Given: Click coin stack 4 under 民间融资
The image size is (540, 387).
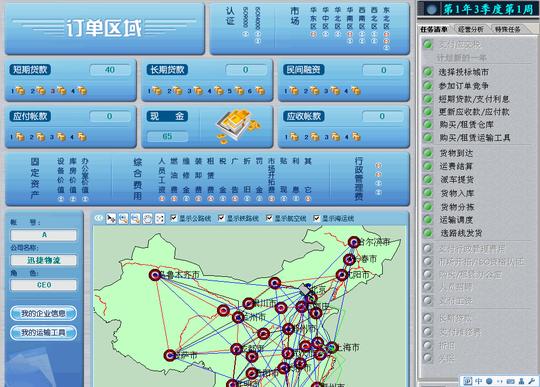Looking at the screenshot, I should pyautogui.click(x=356, y=91).
